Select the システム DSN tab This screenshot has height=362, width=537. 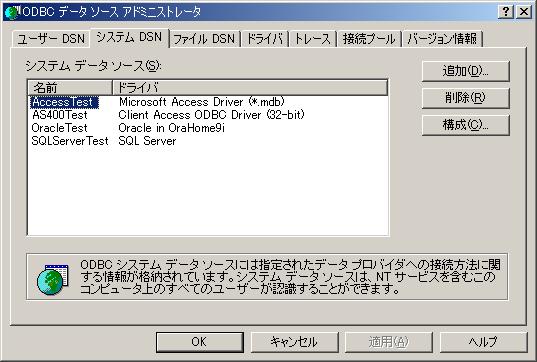click(129, 37)
